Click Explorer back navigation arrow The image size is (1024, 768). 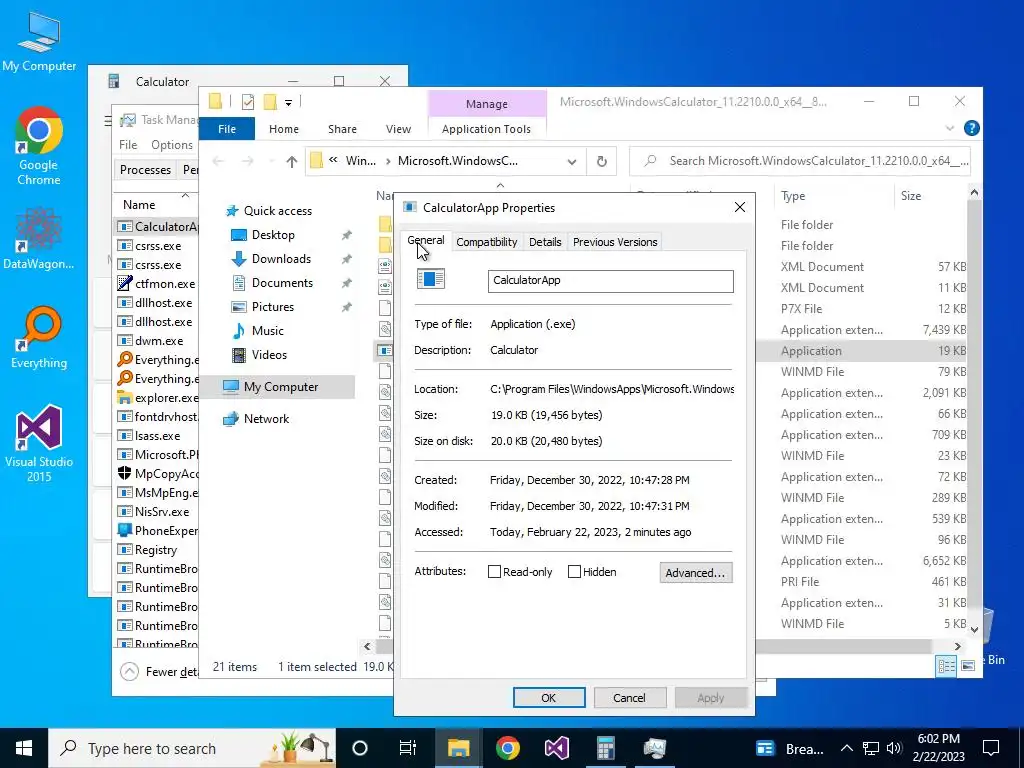coord(219,161)
